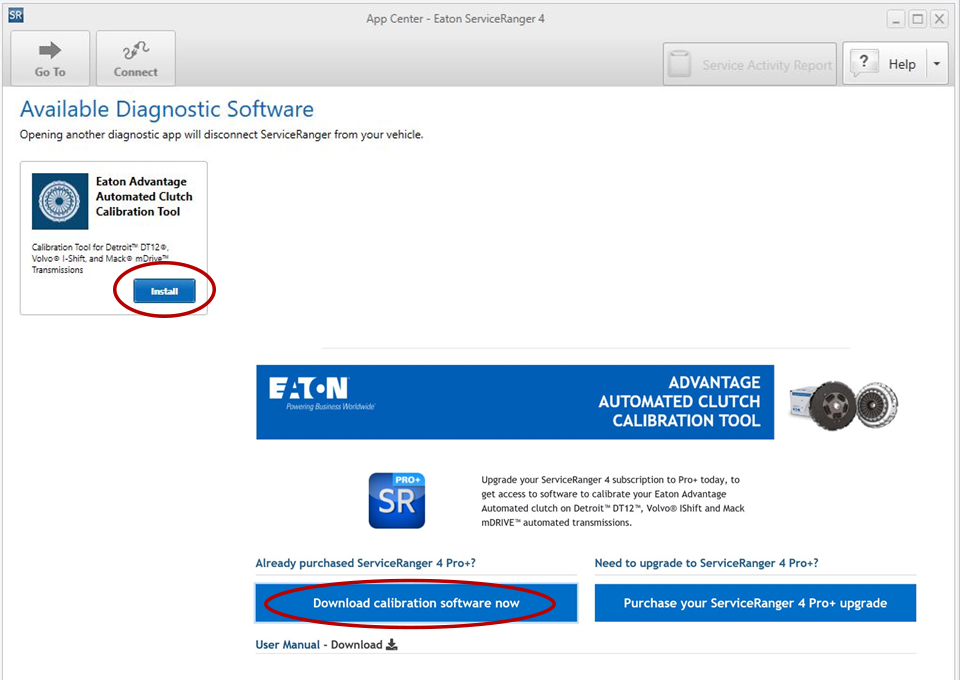Viewport: 960px width, 680px height.
Task: Open Service Activity Report
Action: 749,64
